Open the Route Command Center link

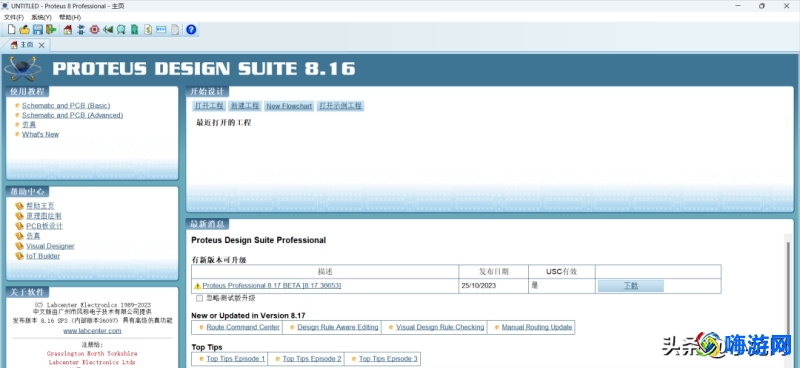(243, 327)
